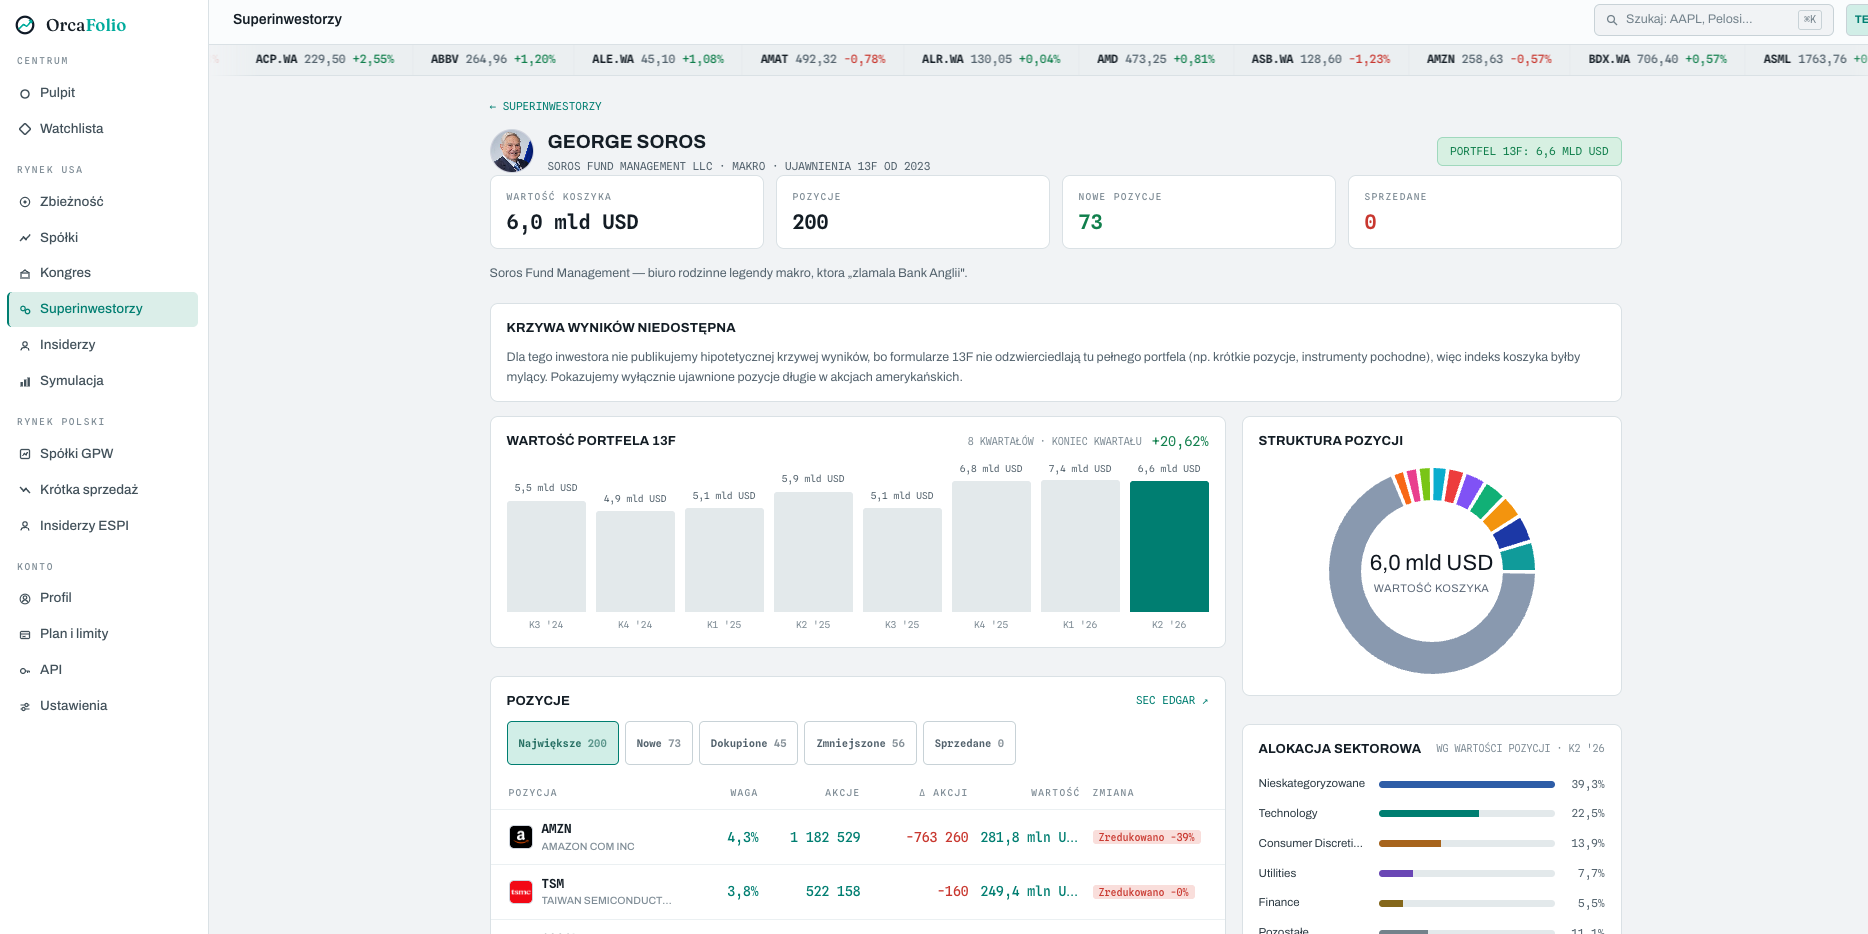The width and height of the screenshot is (1868, 934).
Task: Focus the Szukaj search field
Action: pos(1714,20)
